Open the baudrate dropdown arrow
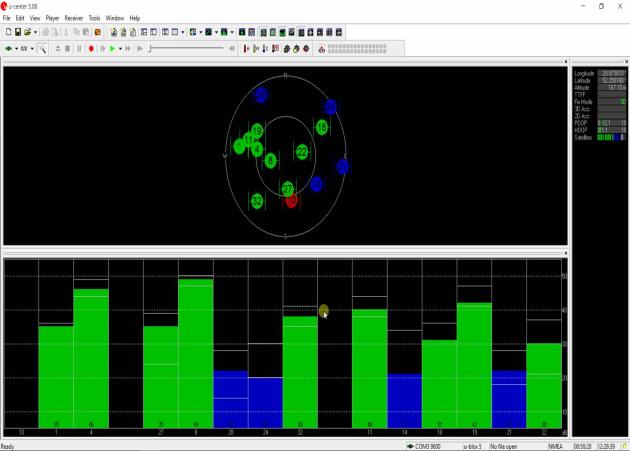 [32, 49]
